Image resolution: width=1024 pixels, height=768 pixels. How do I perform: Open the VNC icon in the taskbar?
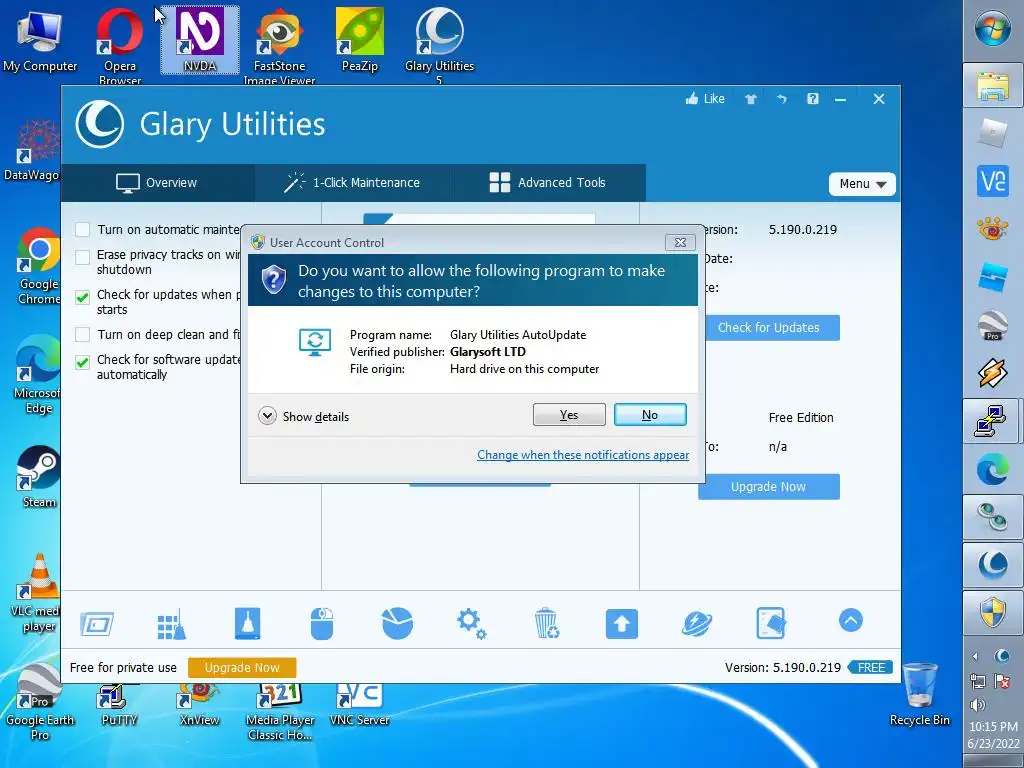tap(993, 180)
